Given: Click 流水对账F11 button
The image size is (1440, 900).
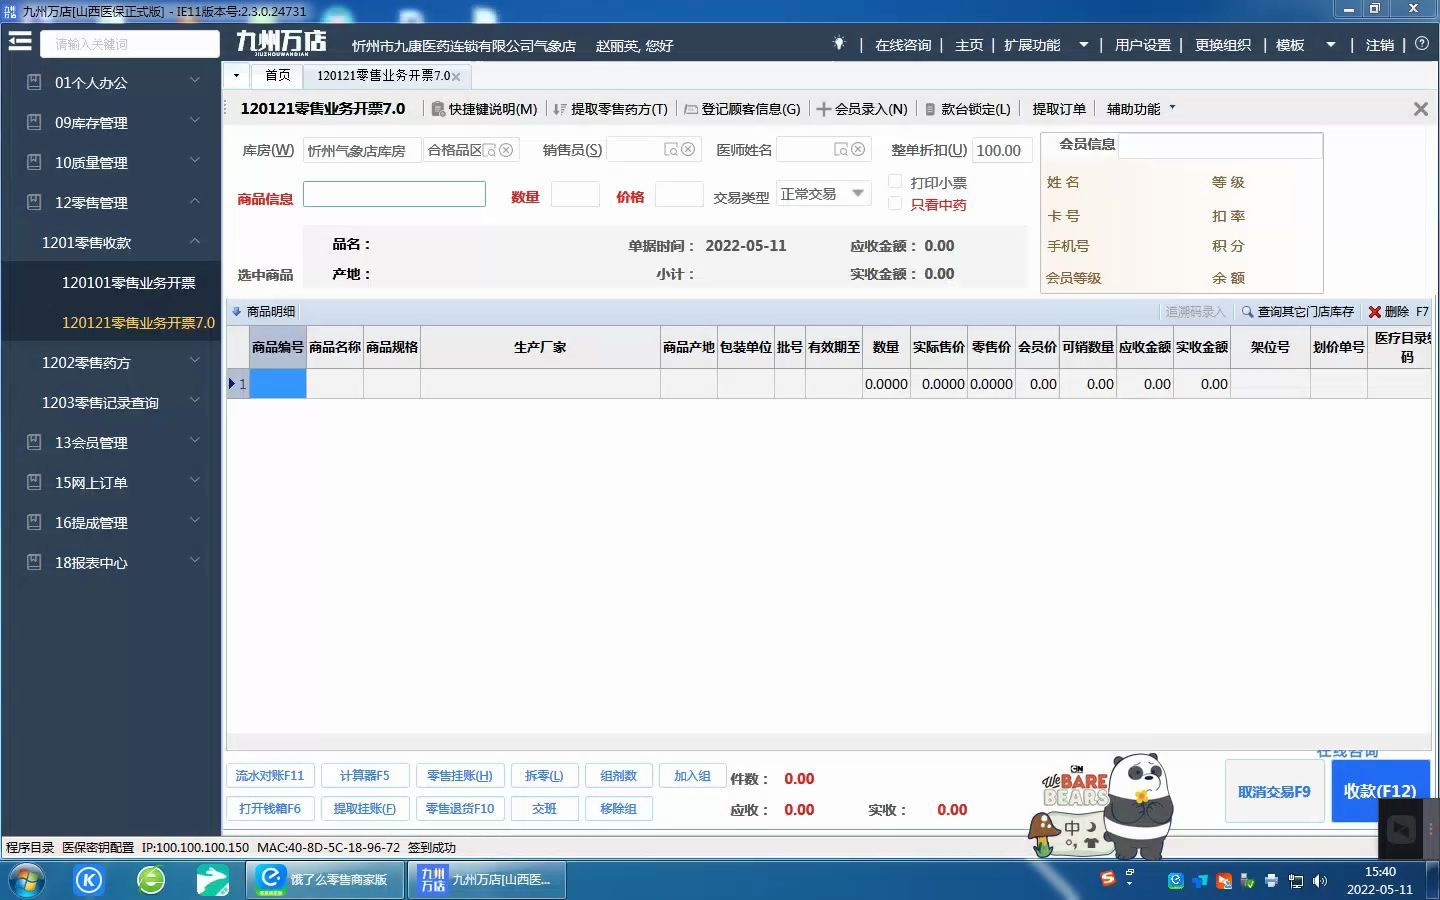Looking at the screenshot, I should (270, 776).
